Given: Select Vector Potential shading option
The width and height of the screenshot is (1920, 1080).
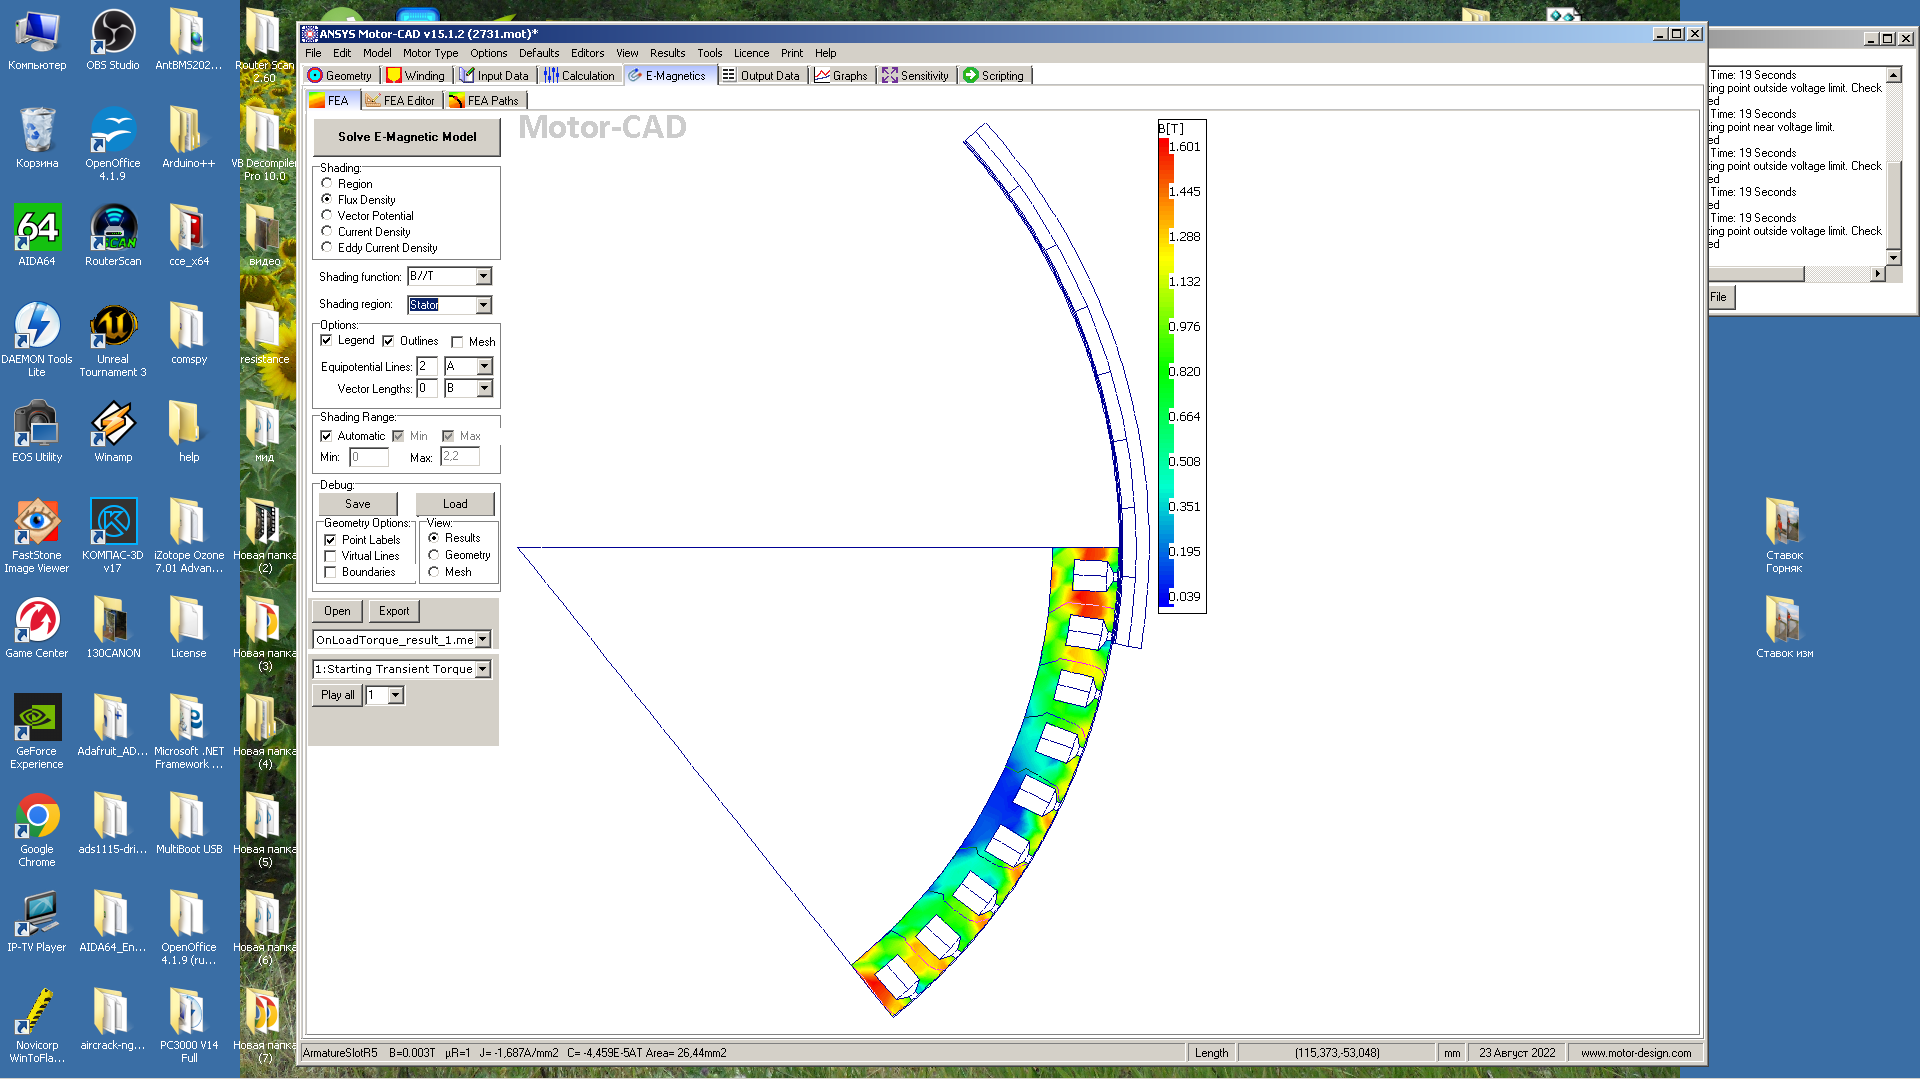Looking at the screenshot, I should point(327,216).
